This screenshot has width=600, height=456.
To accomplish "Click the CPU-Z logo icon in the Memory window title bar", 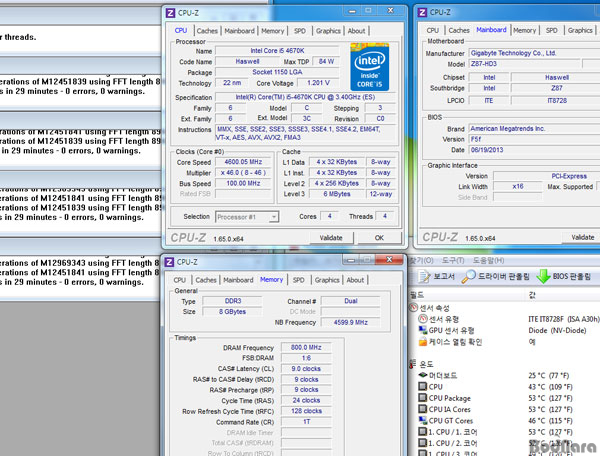I will click(169, 262).
